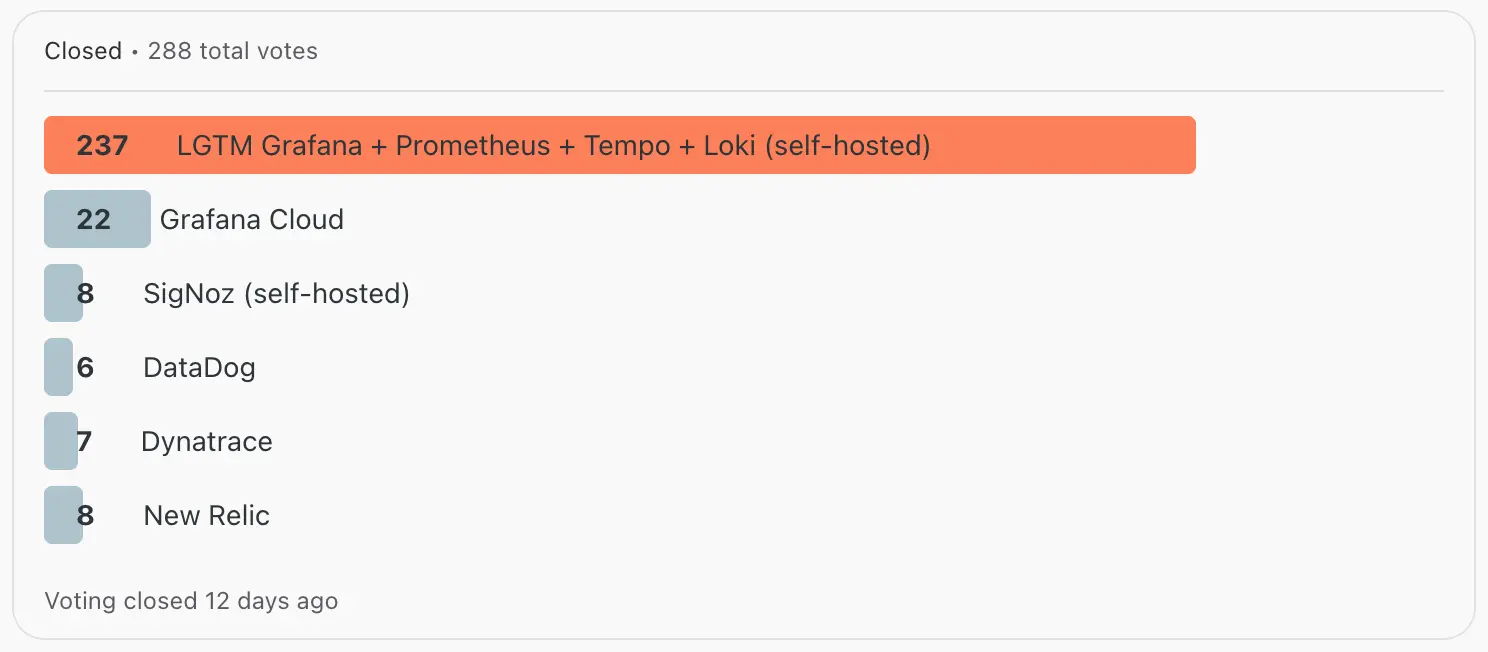Screen dimensions: 1488x652
Task: Click the LGTM Grafana option label text
Action: (x=552, y=145)
